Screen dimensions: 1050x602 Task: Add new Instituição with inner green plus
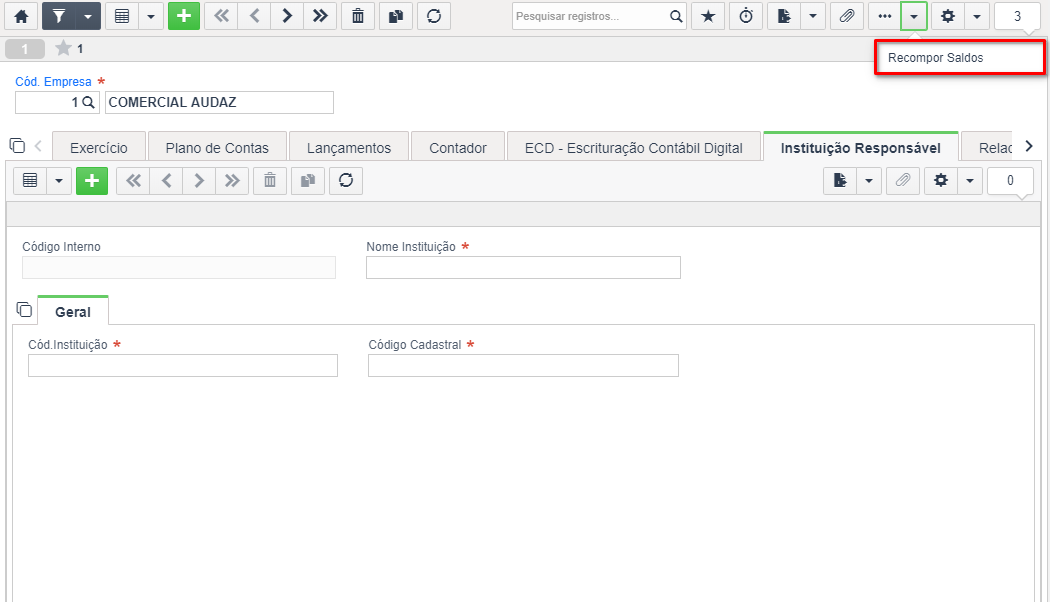(x=92, y=181)
